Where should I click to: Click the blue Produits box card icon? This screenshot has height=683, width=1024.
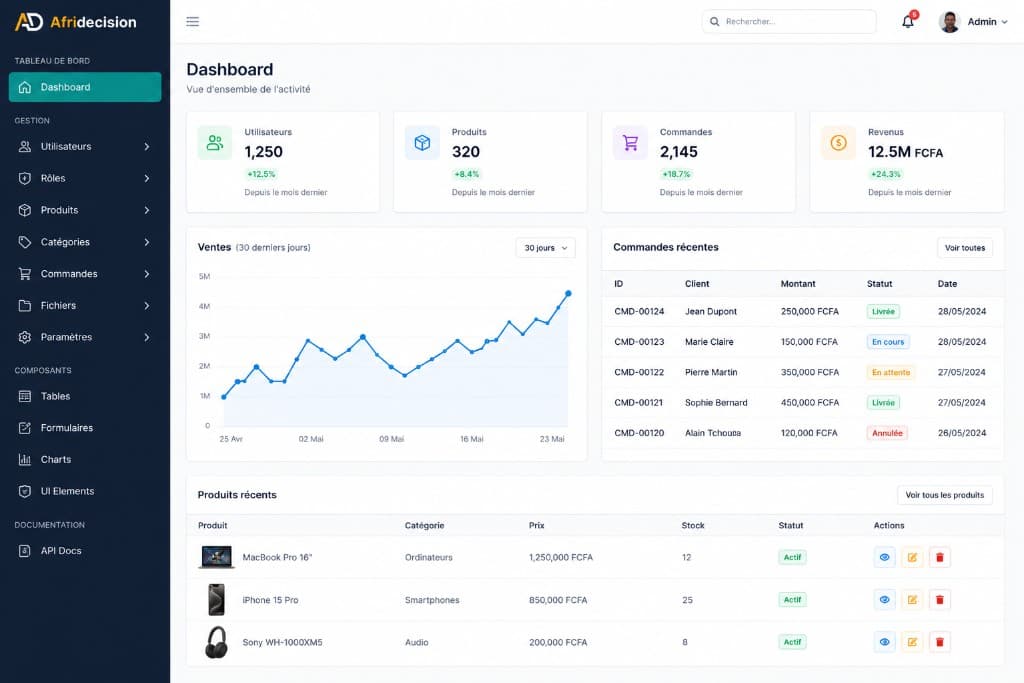pyautogui.click(x=422, y=142)
